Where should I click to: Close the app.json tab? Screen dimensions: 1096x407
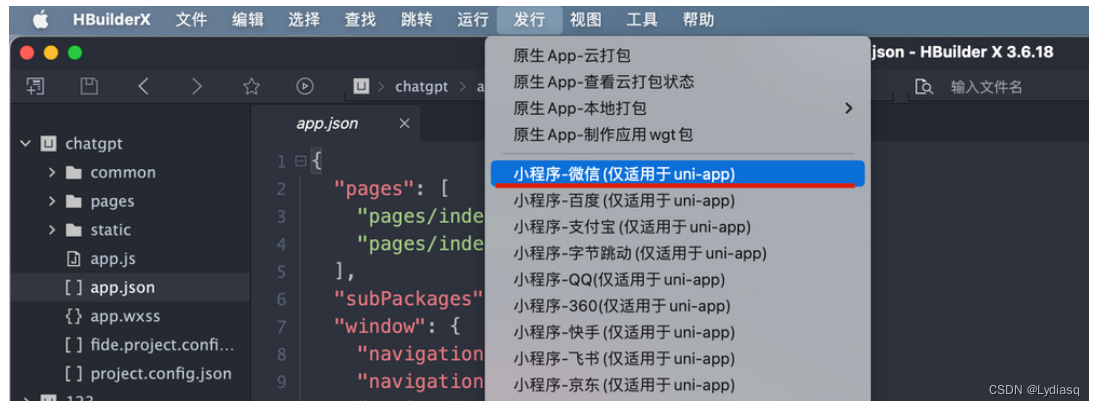click(404, 124)
